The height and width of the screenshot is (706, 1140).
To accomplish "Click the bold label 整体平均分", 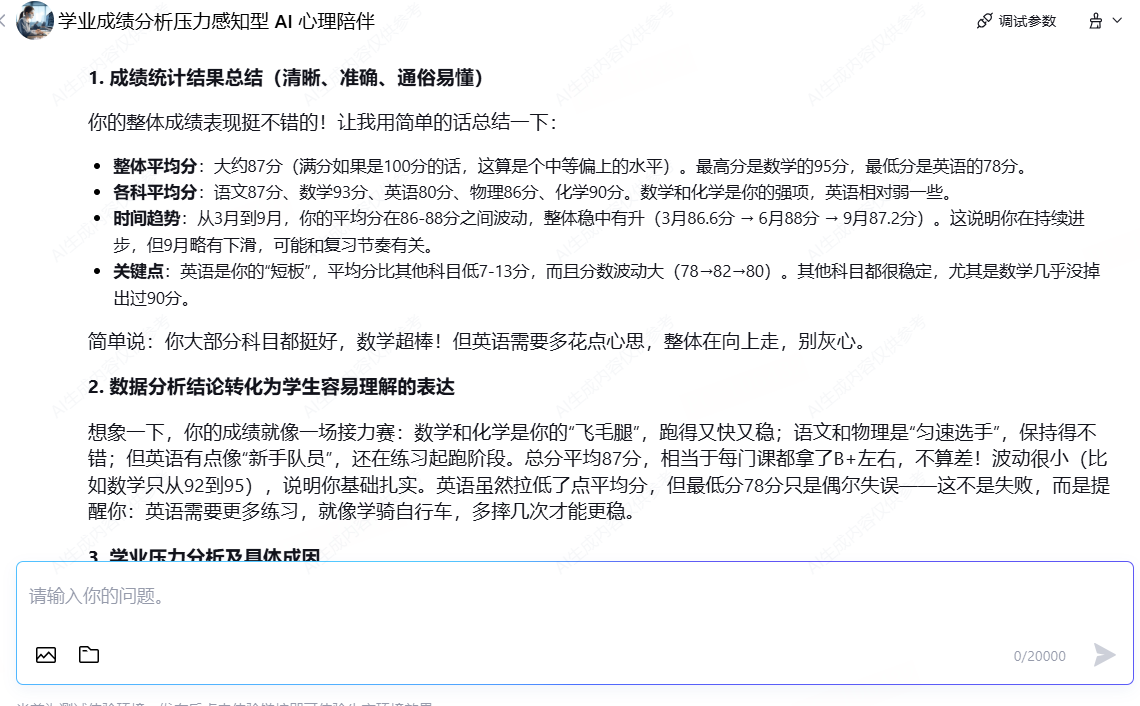I will [x=155, y=166].
